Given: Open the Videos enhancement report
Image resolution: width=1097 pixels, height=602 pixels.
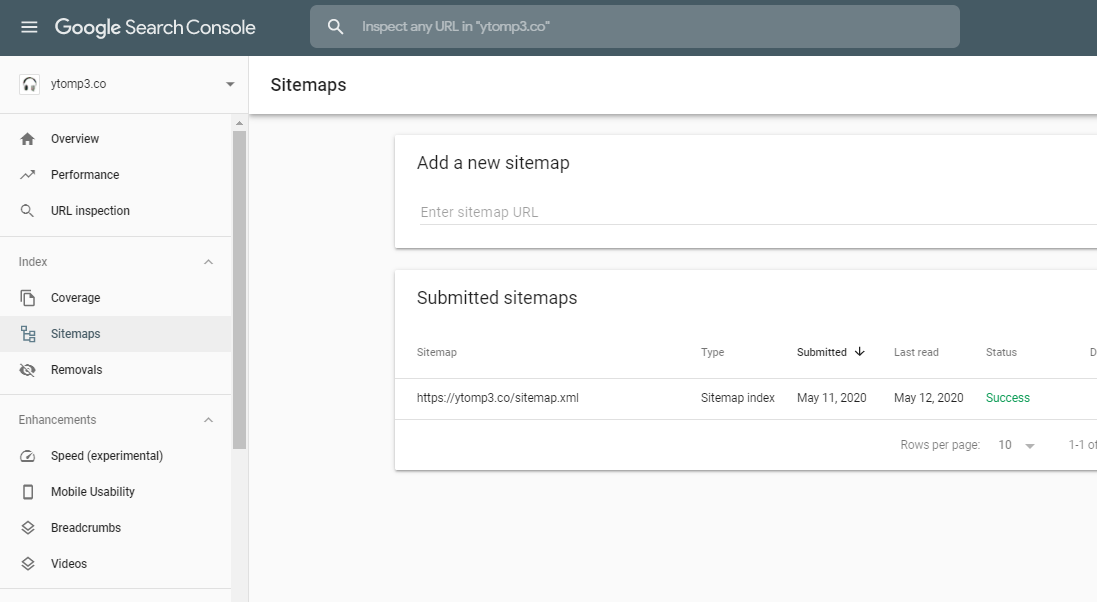Looking at the screenshot, I should [x=69, y=564].
